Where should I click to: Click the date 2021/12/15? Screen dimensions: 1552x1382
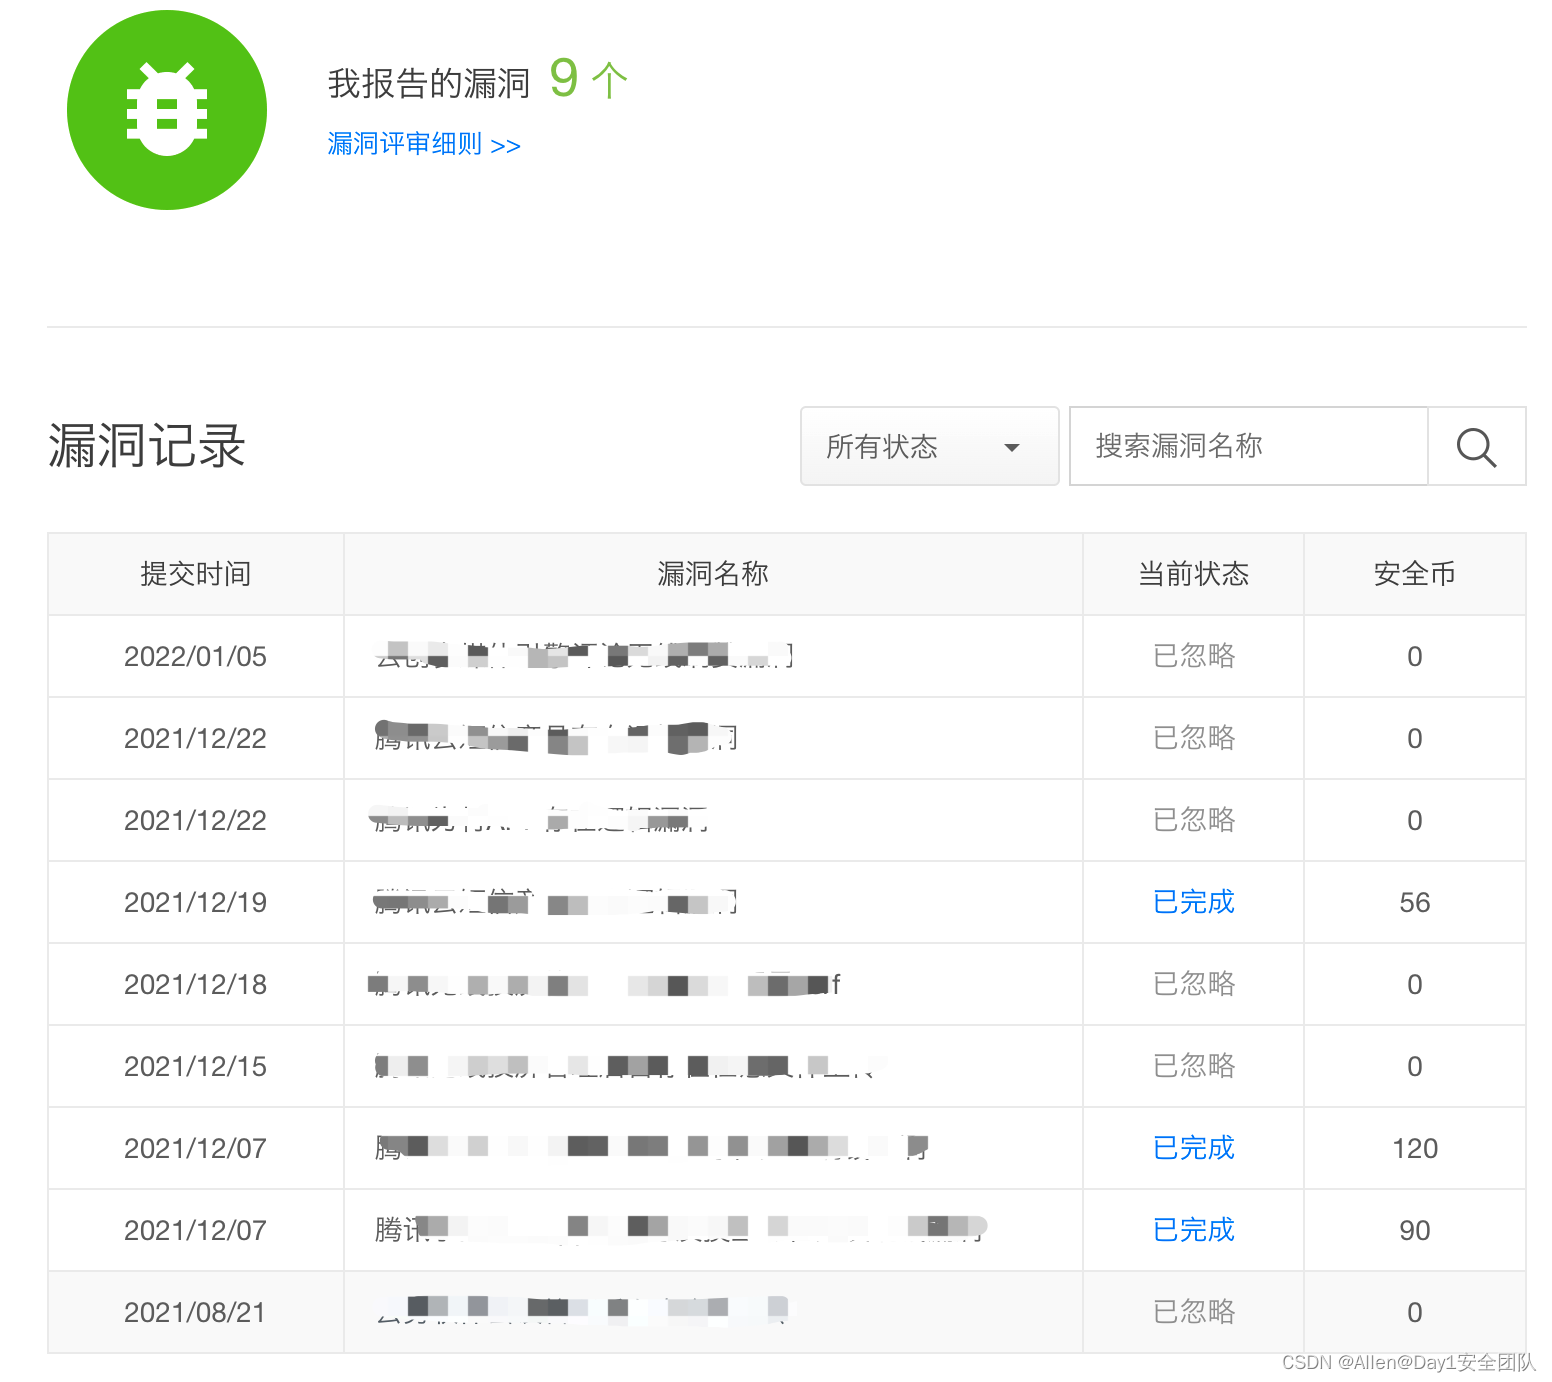click(x=196, y=1067)
